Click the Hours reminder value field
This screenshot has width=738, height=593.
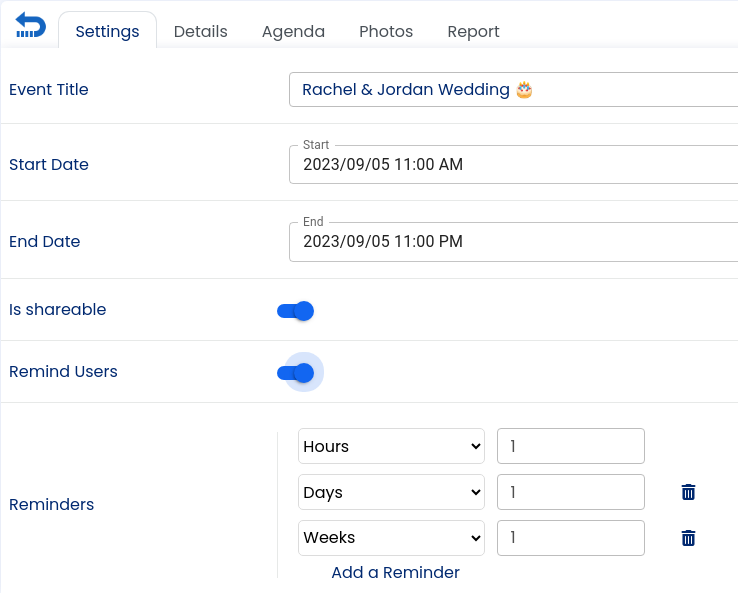click(570, 447)
